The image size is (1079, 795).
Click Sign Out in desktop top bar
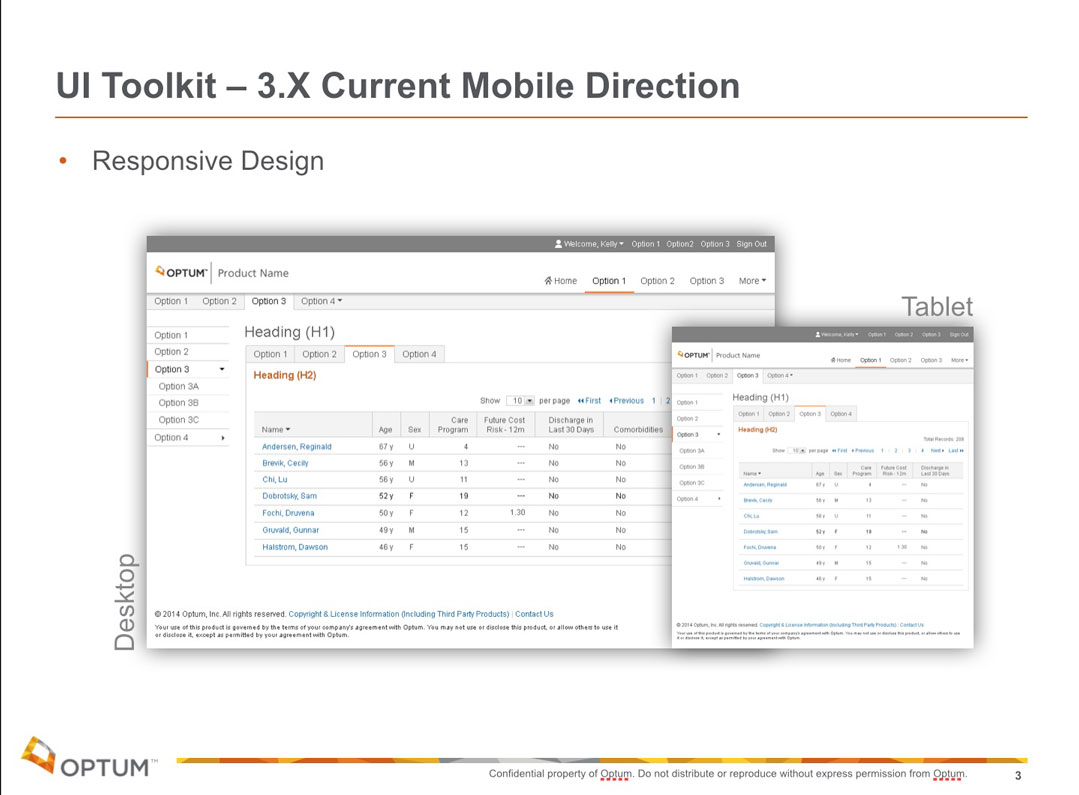tap(752, 244)
